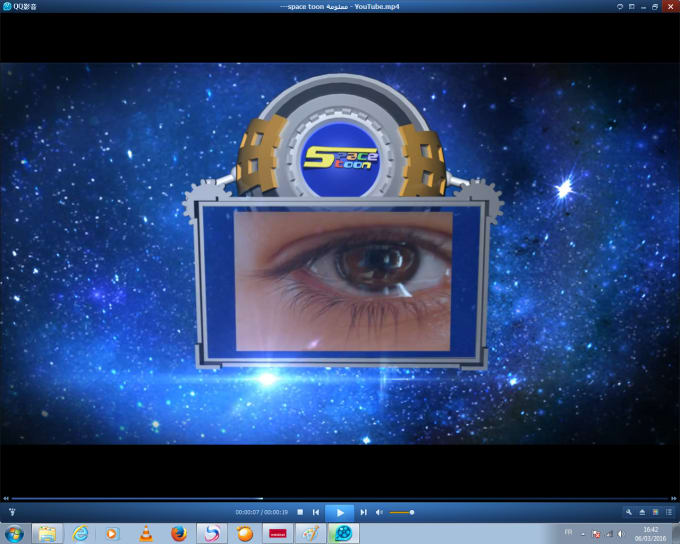680x544 pixels.
Task: Open the network tray icon
Action: [x=609, y=534]
